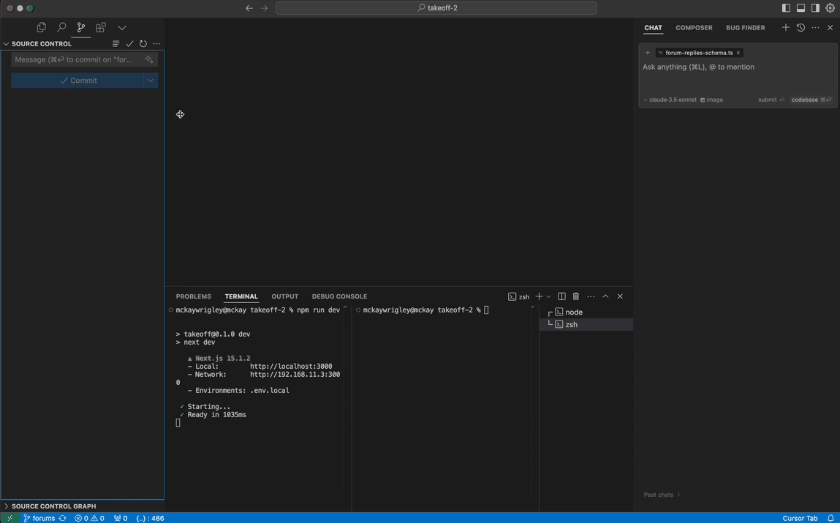Add context with plus in chat input
This screenshot has width=840, height=523.
pyautogui.click(x=647, y=53)
